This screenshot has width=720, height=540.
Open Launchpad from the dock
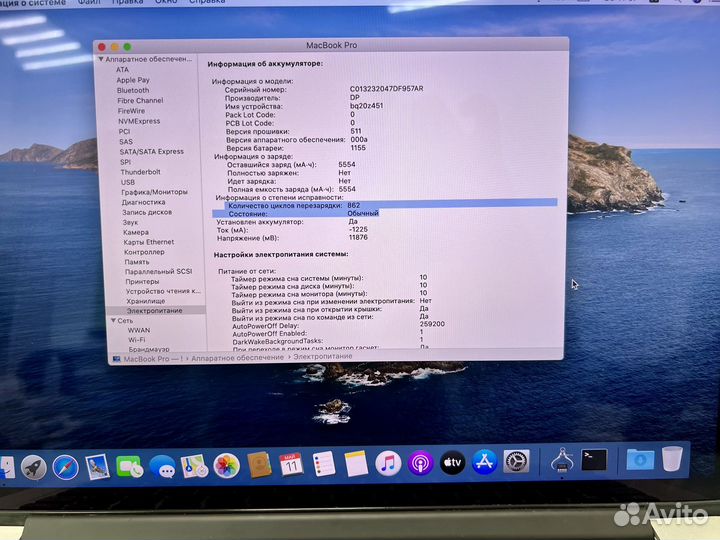click(34, 467)
